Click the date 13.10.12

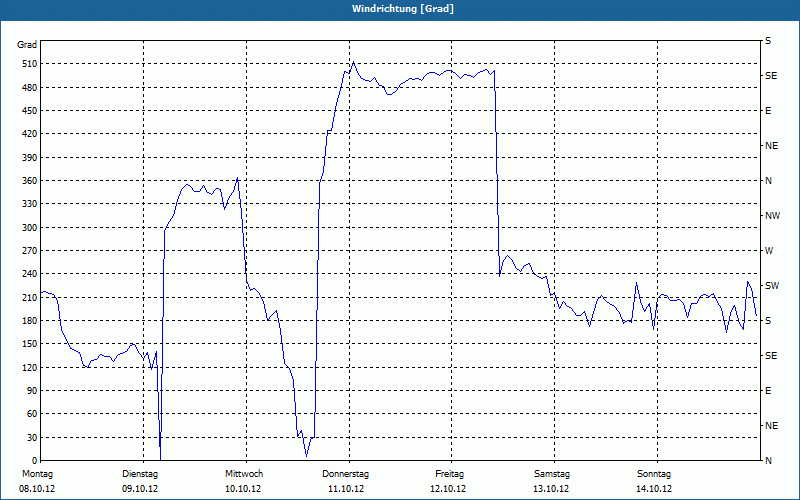pos(551,489)
